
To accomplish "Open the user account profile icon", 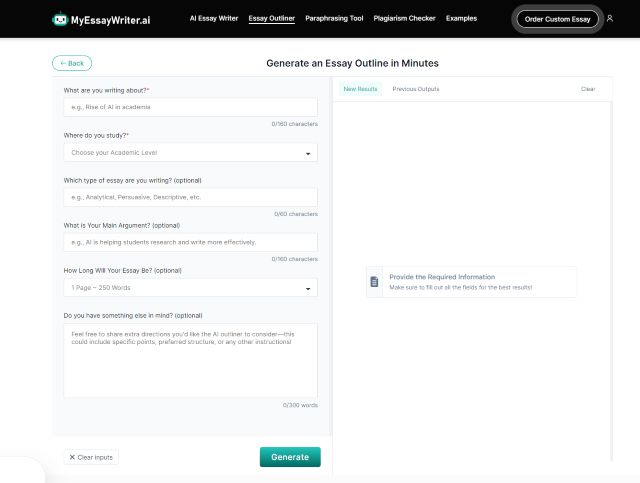I will 610,18.
